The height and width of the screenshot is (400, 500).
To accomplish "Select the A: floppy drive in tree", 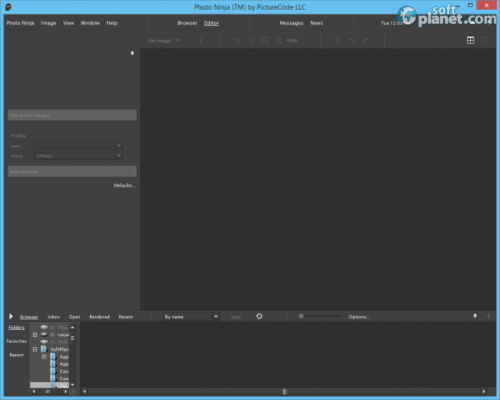I will point(55,327).
